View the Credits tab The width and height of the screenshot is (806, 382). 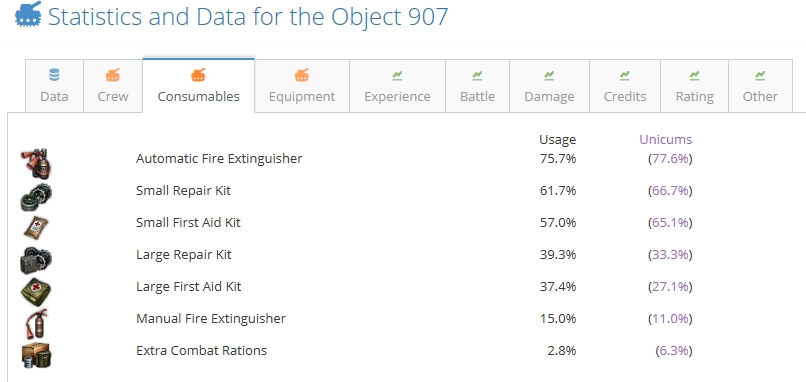(x=625, y=86)
